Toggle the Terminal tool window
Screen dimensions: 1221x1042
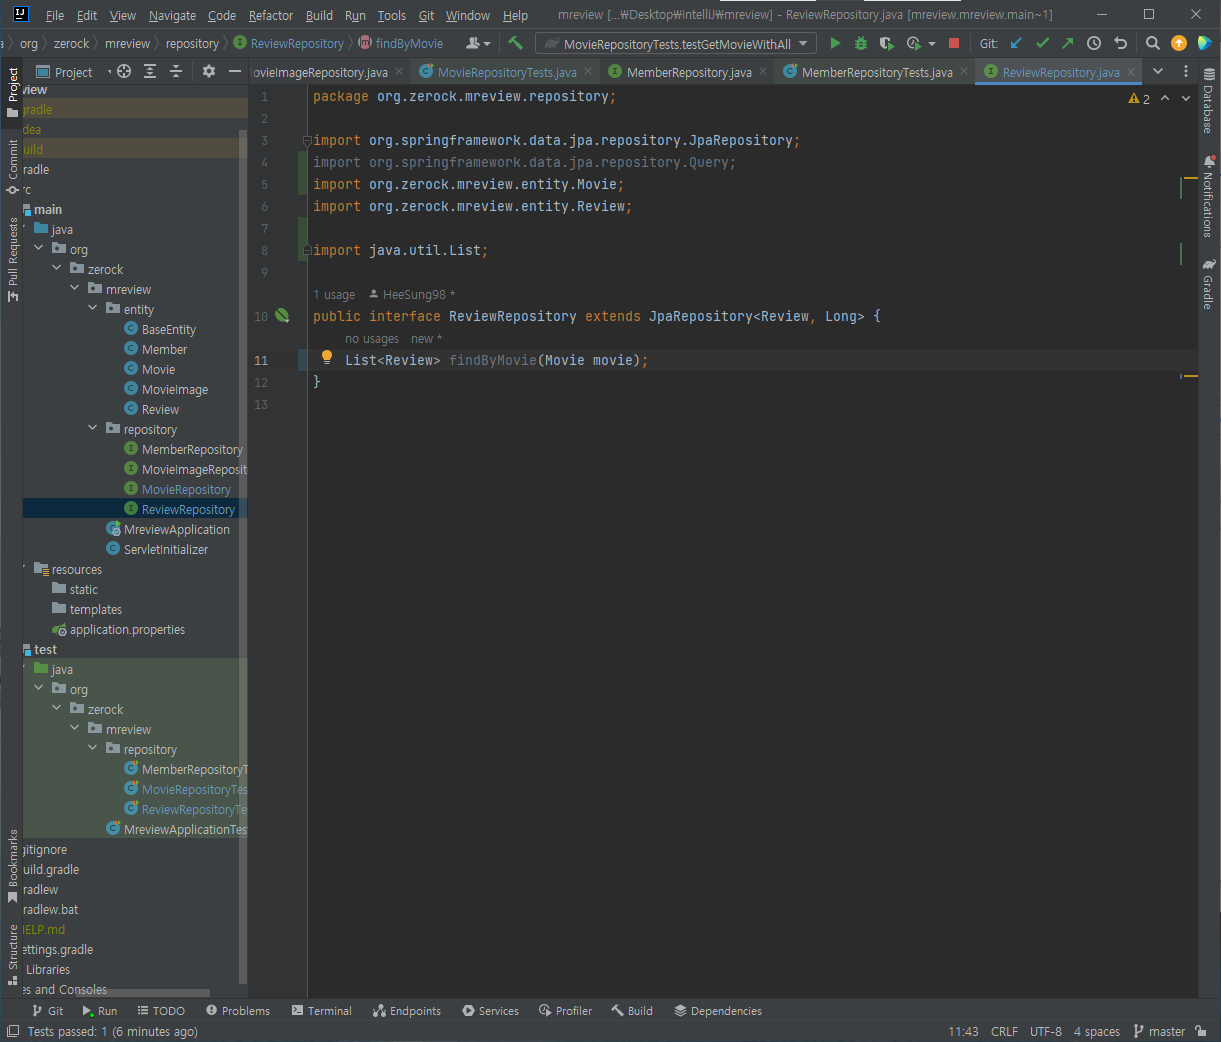[x=322, y=1011]
